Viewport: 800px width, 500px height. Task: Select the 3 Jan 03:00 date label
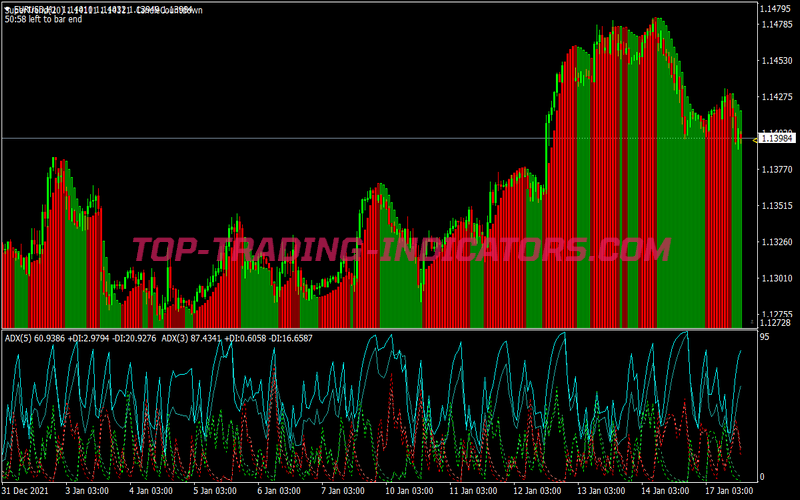pyautogui.click(x=87, y=491)
